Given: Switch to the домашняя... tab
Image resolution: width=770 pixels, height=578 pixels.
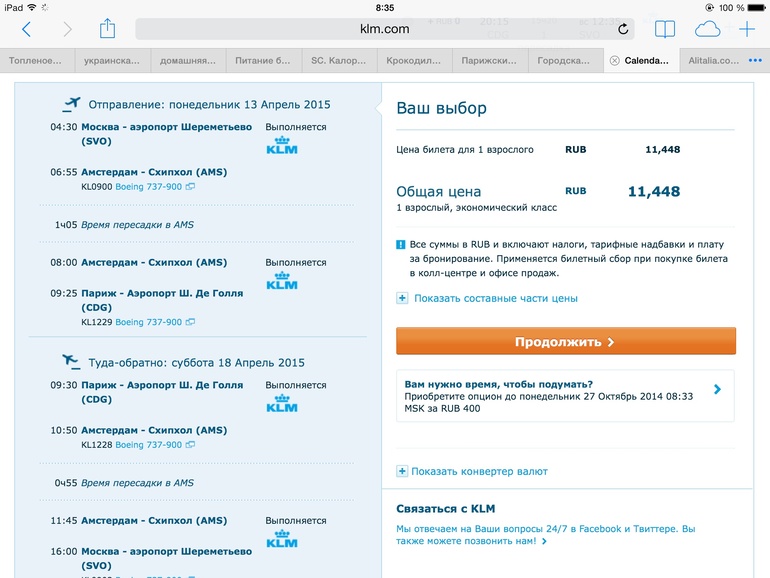Looking at the screenshot, I should point(188,60).
